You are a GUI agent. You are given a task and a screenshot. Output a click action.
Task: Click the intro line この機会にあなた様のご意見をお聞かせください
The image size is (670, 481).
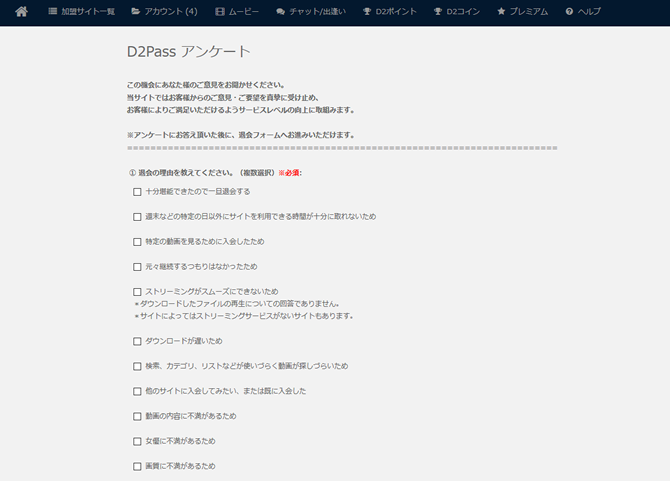[x=206, y=85]
